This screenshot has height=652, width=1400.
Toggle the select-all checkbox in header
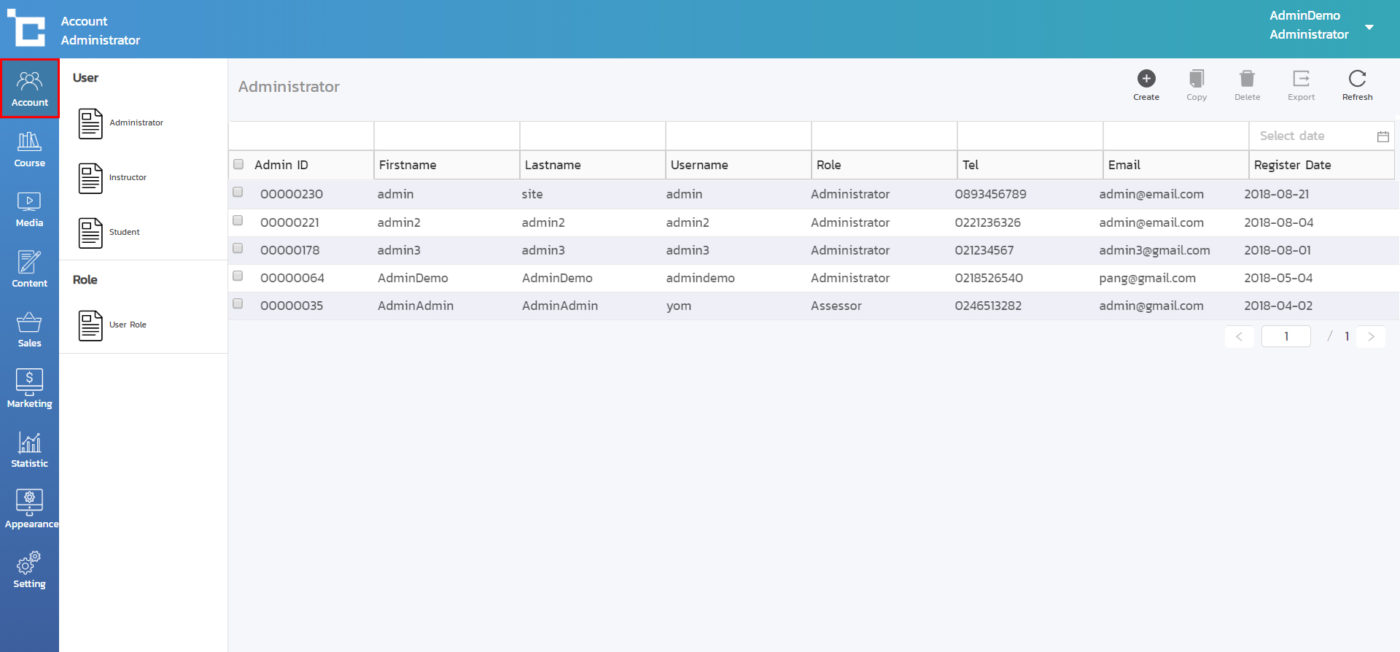238,164
